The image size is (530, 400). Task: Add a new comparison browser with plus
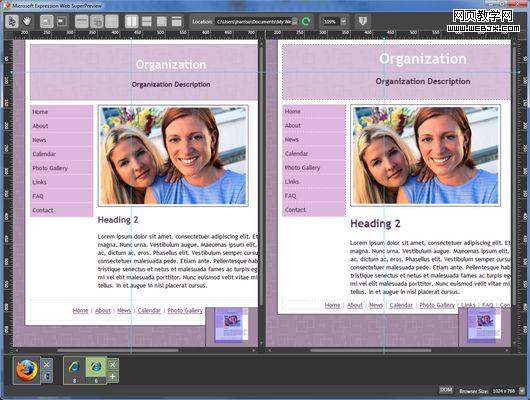113,376
